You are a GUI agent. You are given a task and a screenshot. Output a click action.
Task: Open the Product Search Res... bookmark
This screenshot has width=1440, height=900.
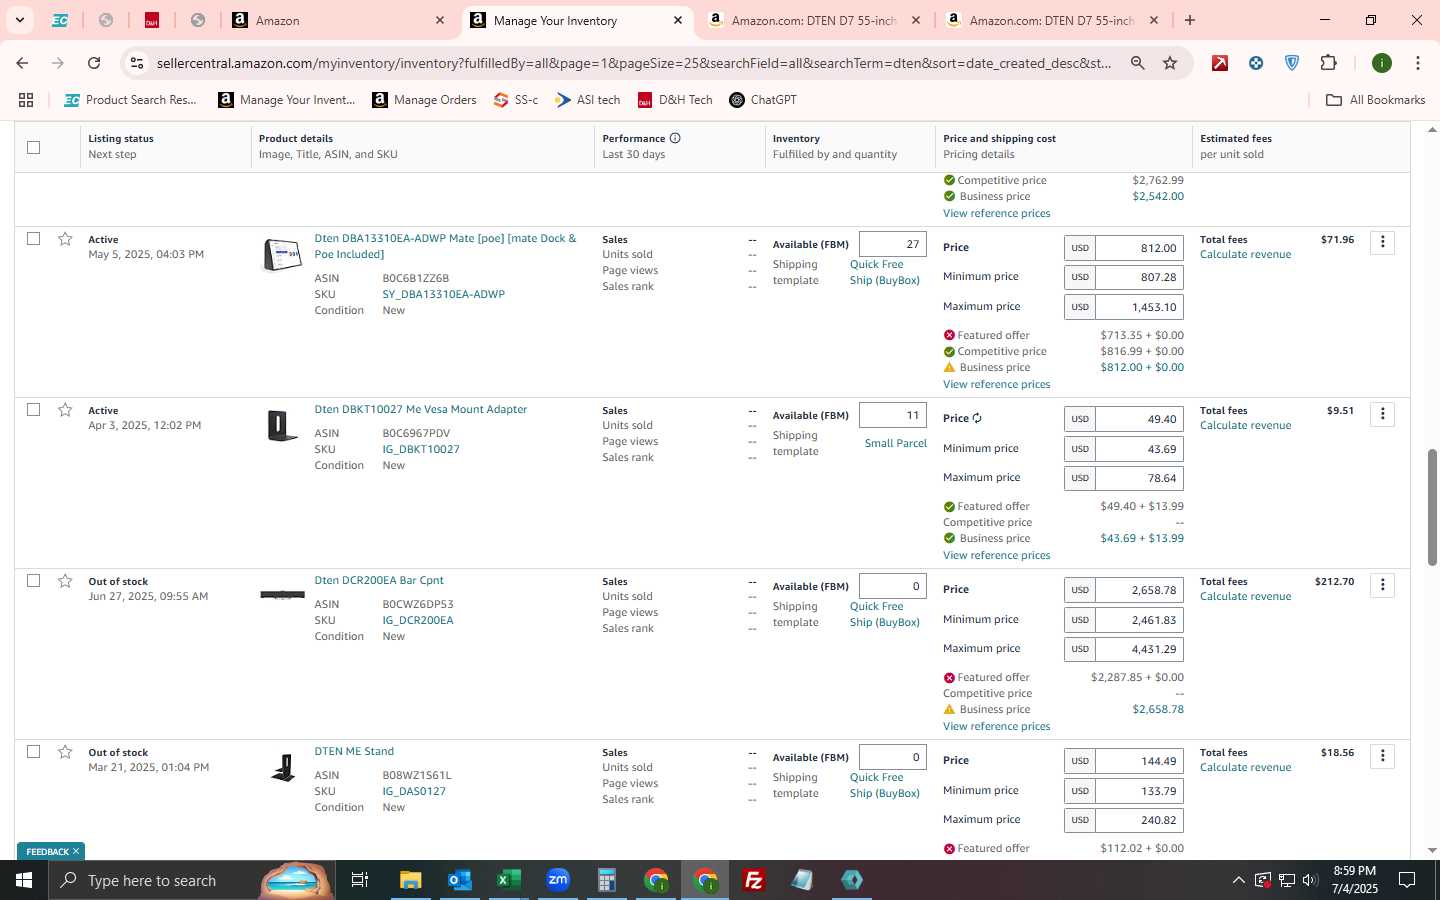[x=130, y=100]
